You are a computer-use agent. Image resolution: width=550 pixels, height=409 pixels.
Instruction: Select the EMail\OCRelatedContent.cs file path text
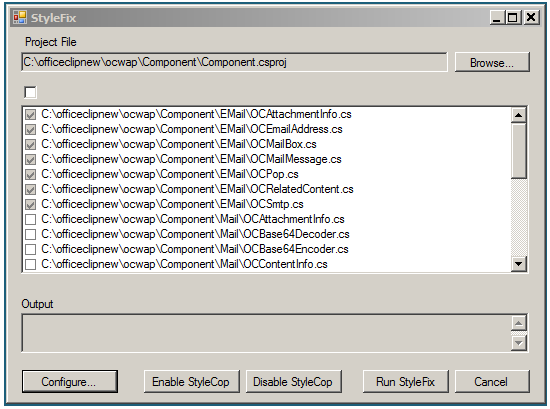[197, 189]
